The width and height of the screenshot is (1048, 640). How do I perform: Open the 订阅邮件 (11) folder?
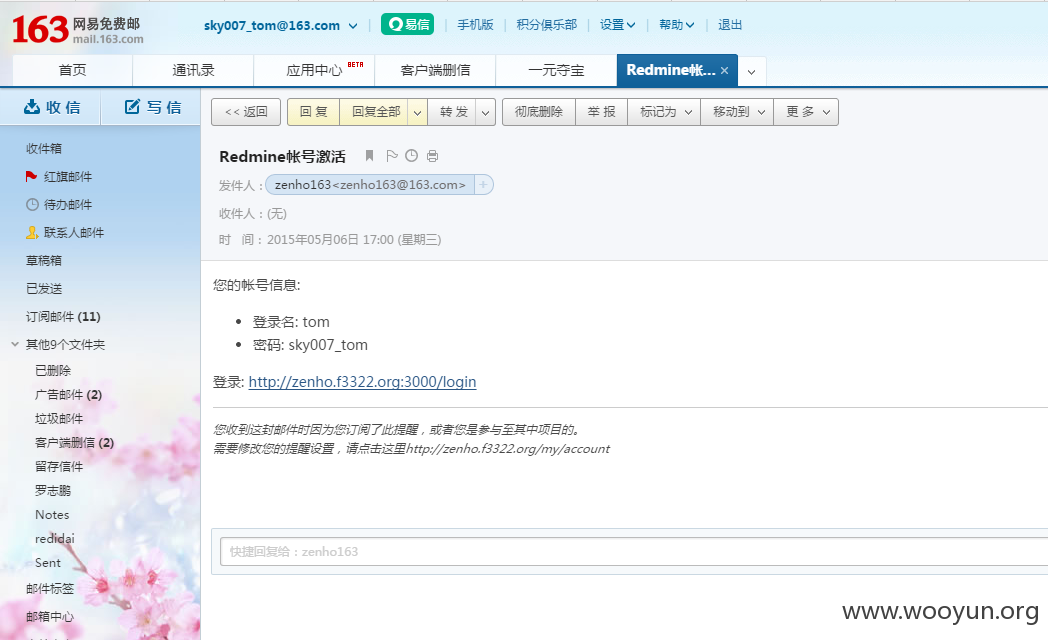tap(63, 317)
